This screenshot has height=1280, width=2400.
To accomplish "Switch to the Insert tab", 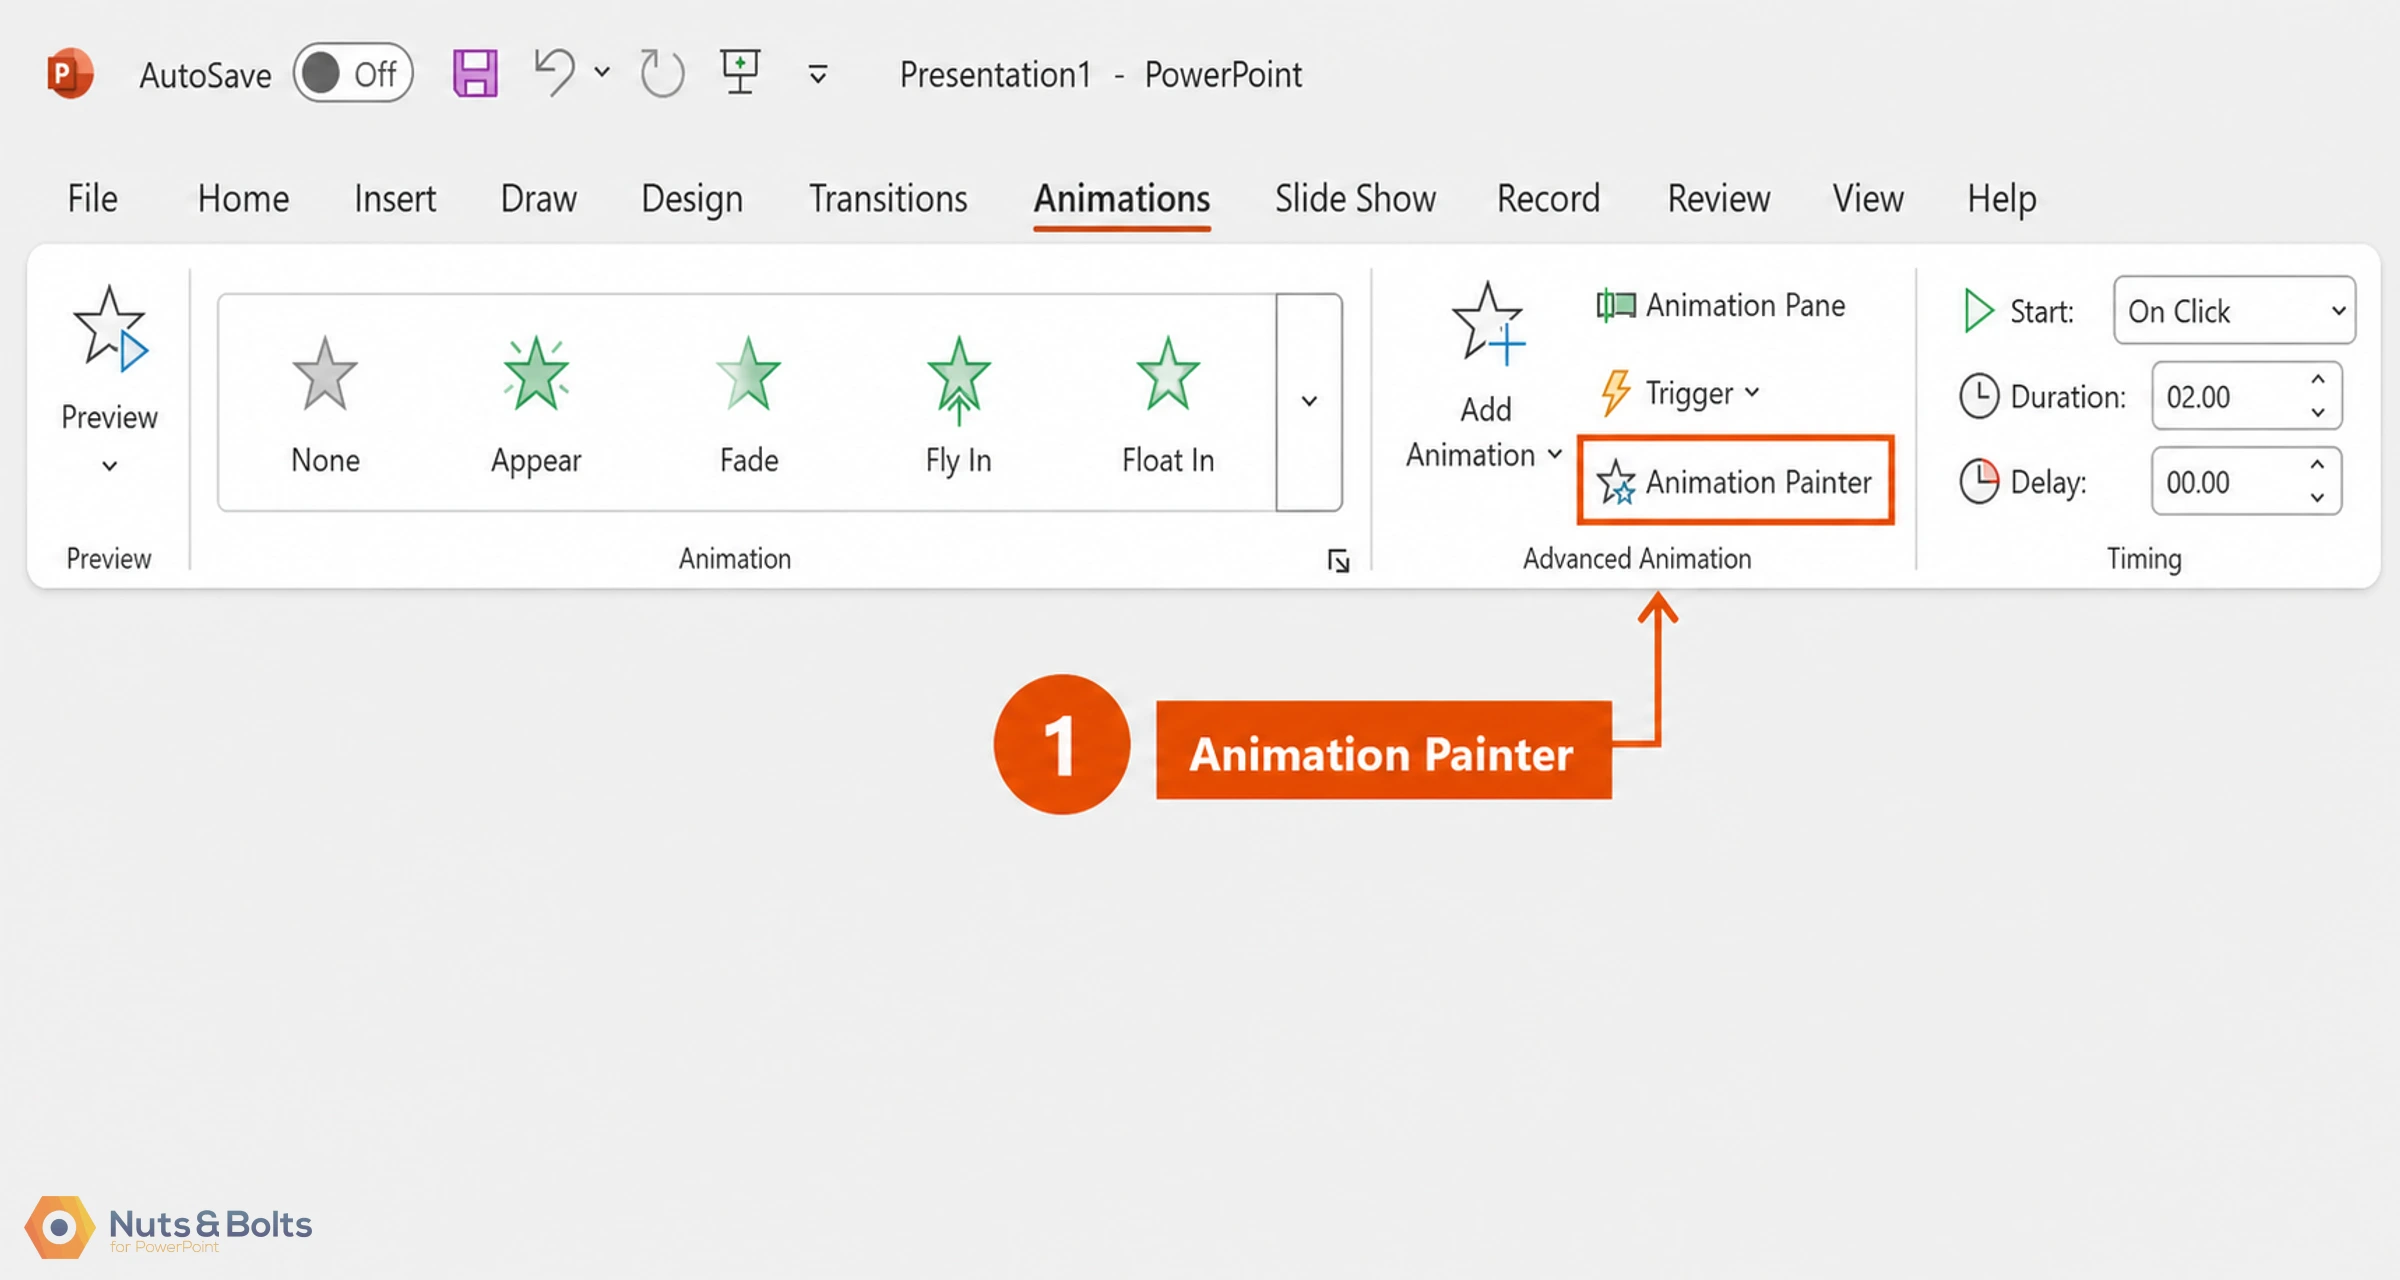I will (x=395, y=198).
